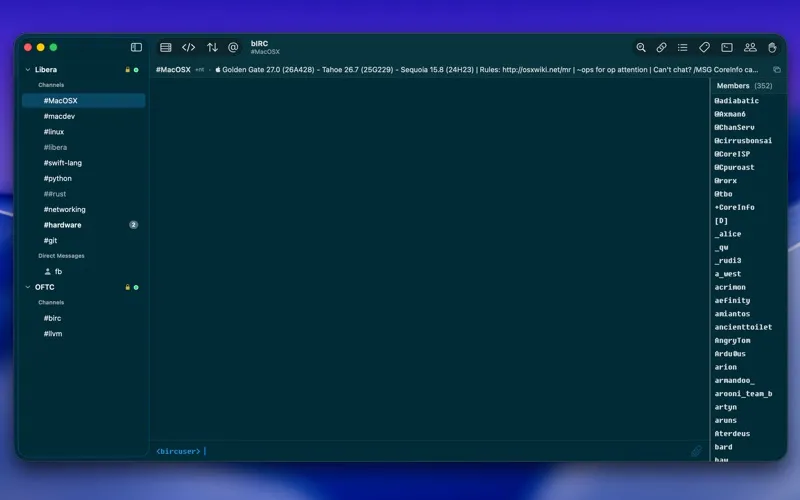Click the person icon beside fb
Screen dimensions: 800x500
pyautogui.click(x=47, y=271)
